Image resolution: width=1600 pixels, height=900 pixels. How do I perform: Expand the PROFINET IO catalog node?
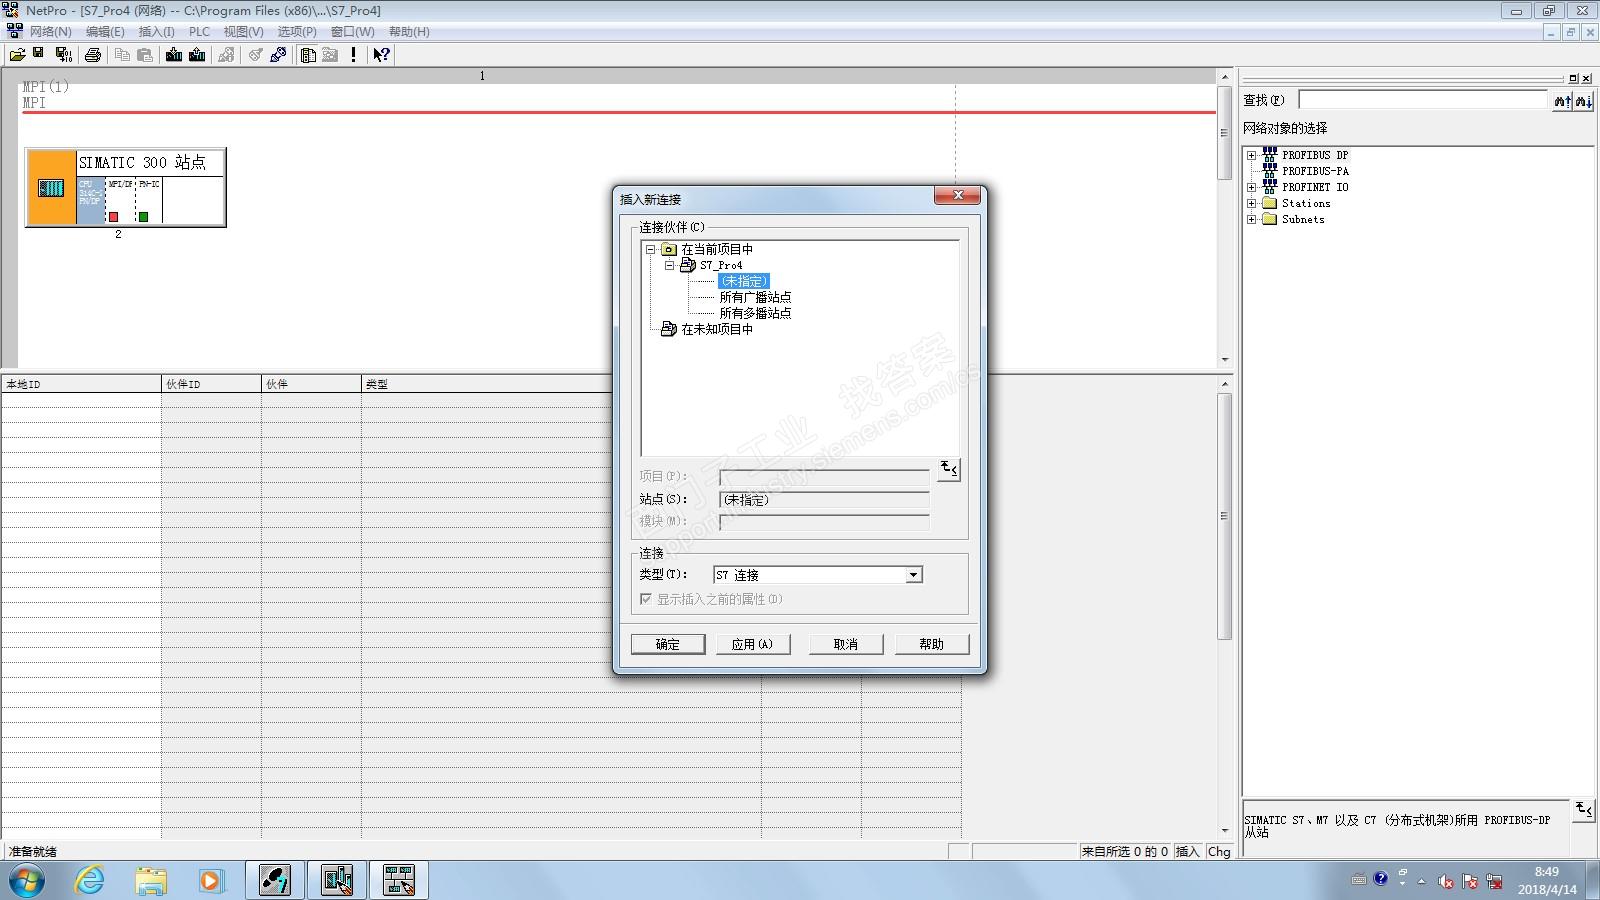[x=1251, y=187]
